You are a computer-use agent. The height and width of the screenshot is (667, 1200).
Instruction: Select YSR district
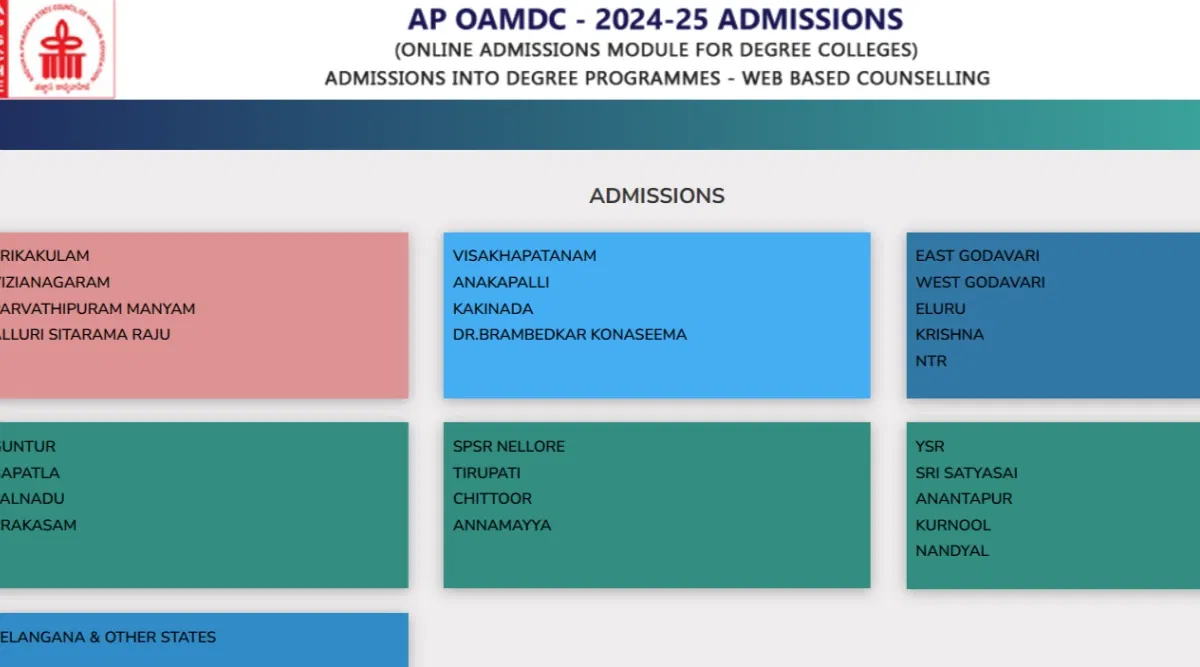pyautogui.click(x=930, y=447)
